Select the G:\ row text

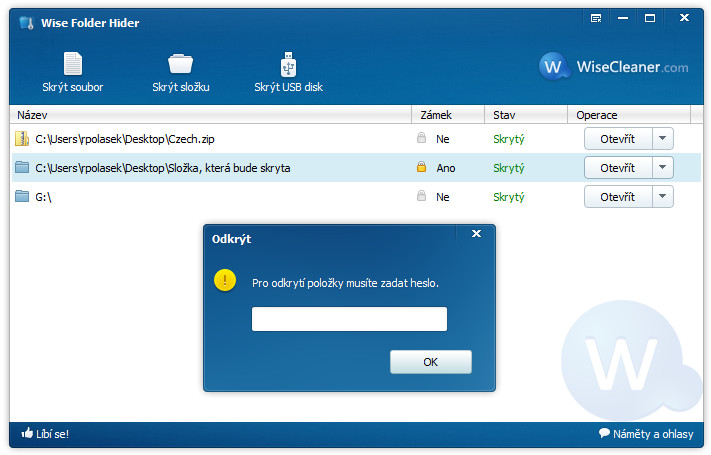tap(44, 197)
